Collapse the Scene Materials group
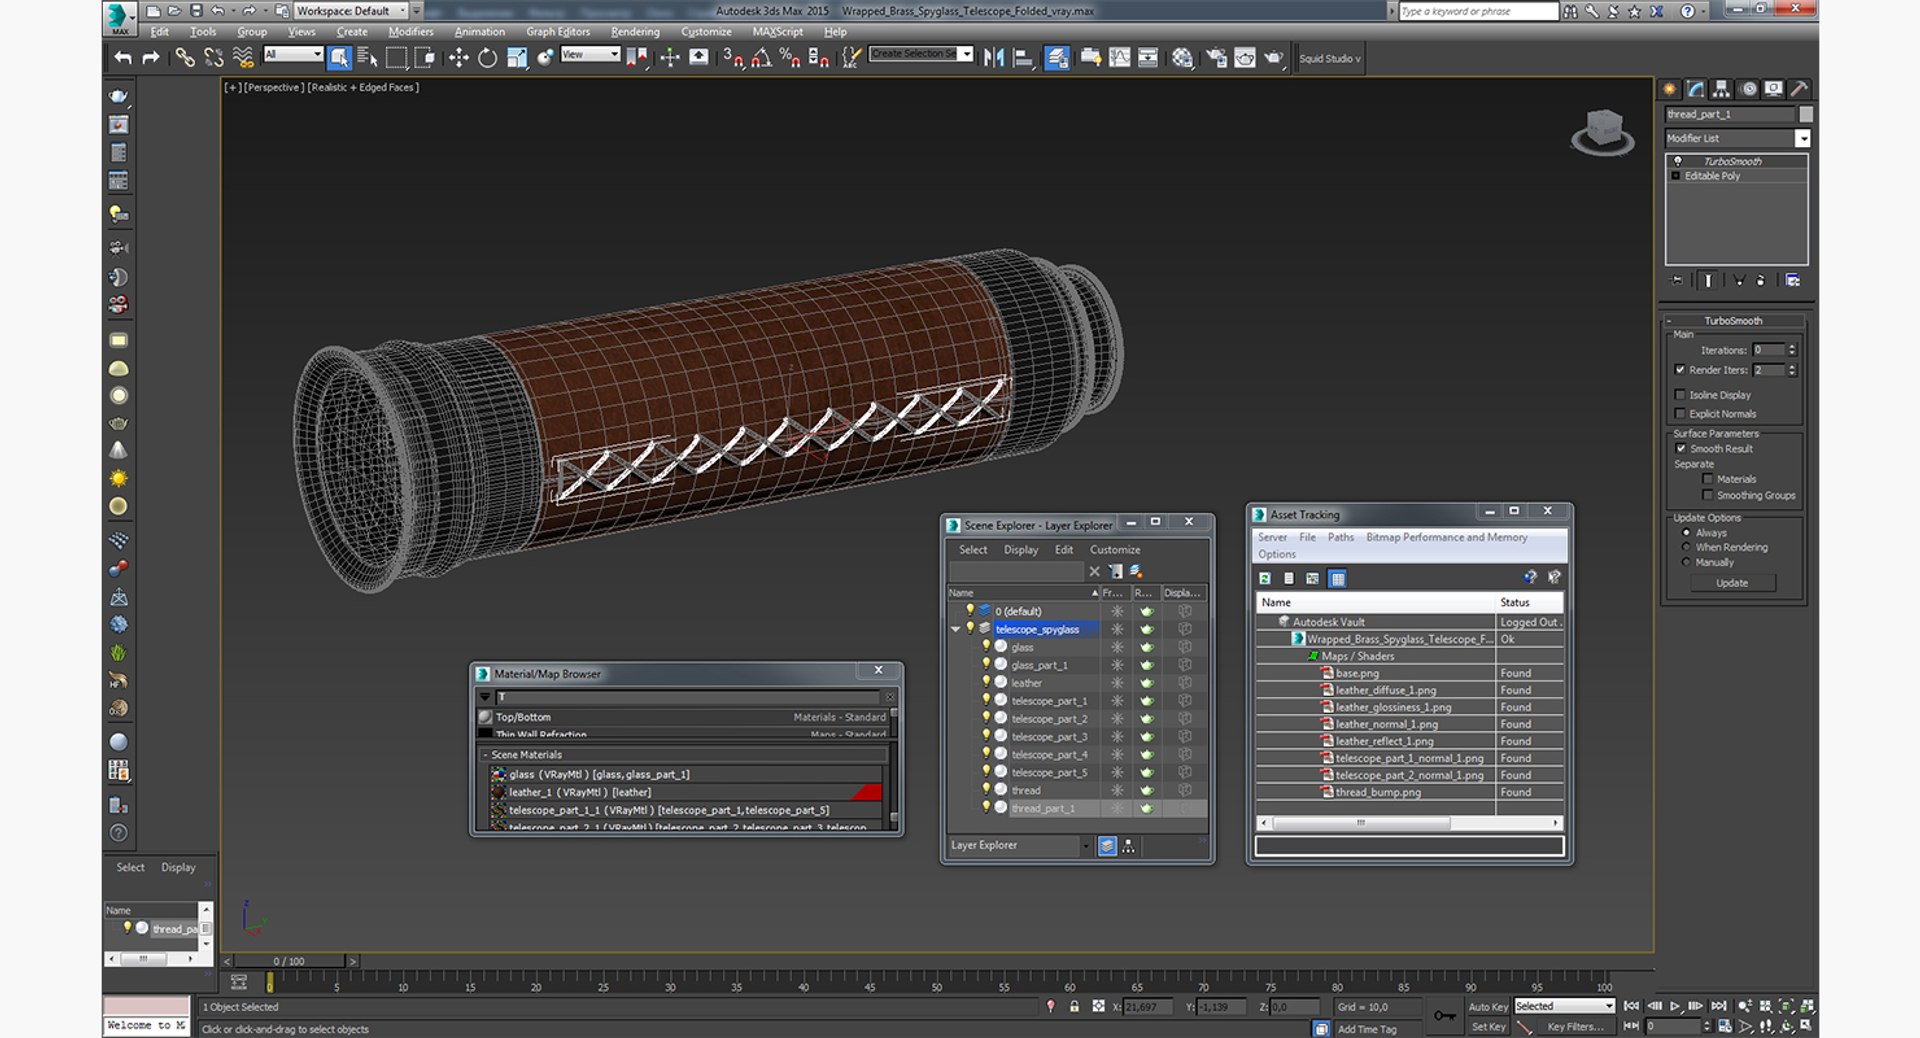Image resolution: width=1920 pixels, height=1038 pixels. pyautogui.click(x=485, y=755)
